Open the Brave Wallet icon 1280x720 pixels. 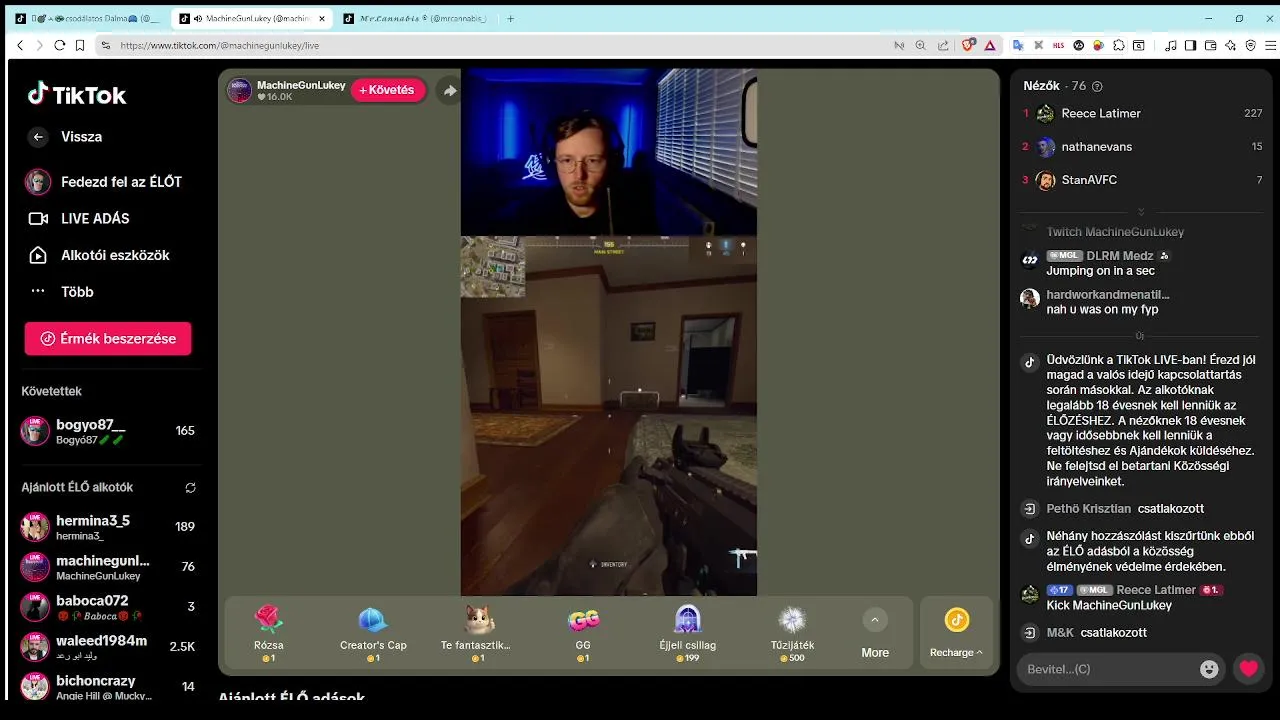[x=1210, y=46]
